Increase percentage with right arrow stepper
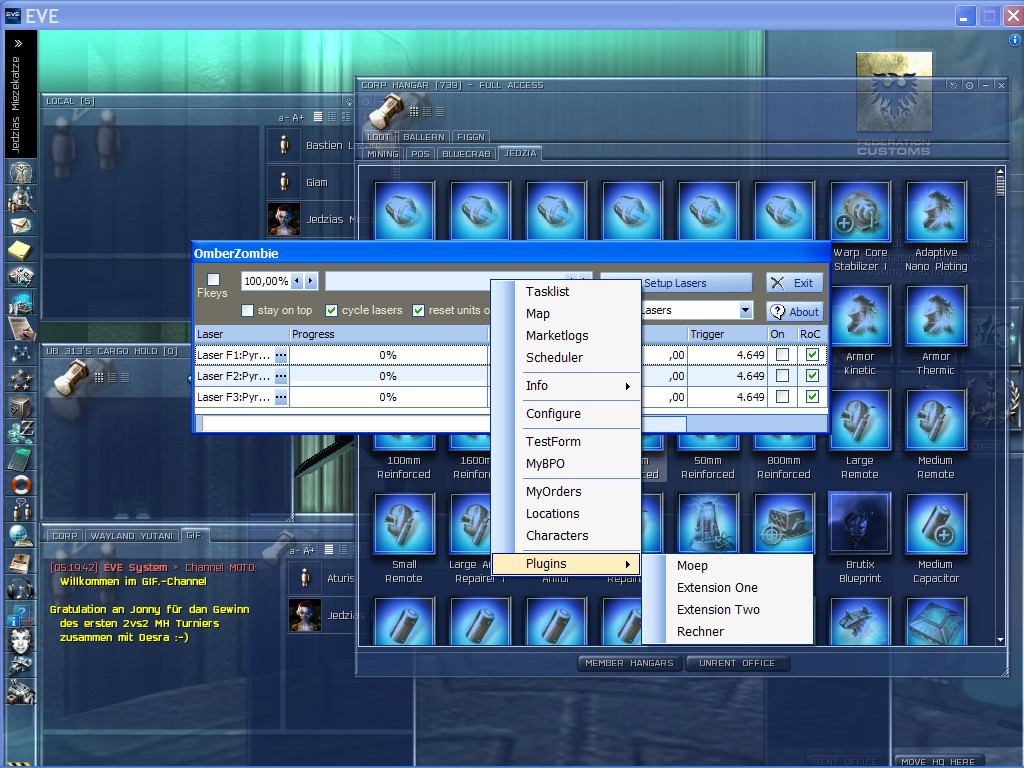This screenshot has height=768, width=1024. coord(311,281)
